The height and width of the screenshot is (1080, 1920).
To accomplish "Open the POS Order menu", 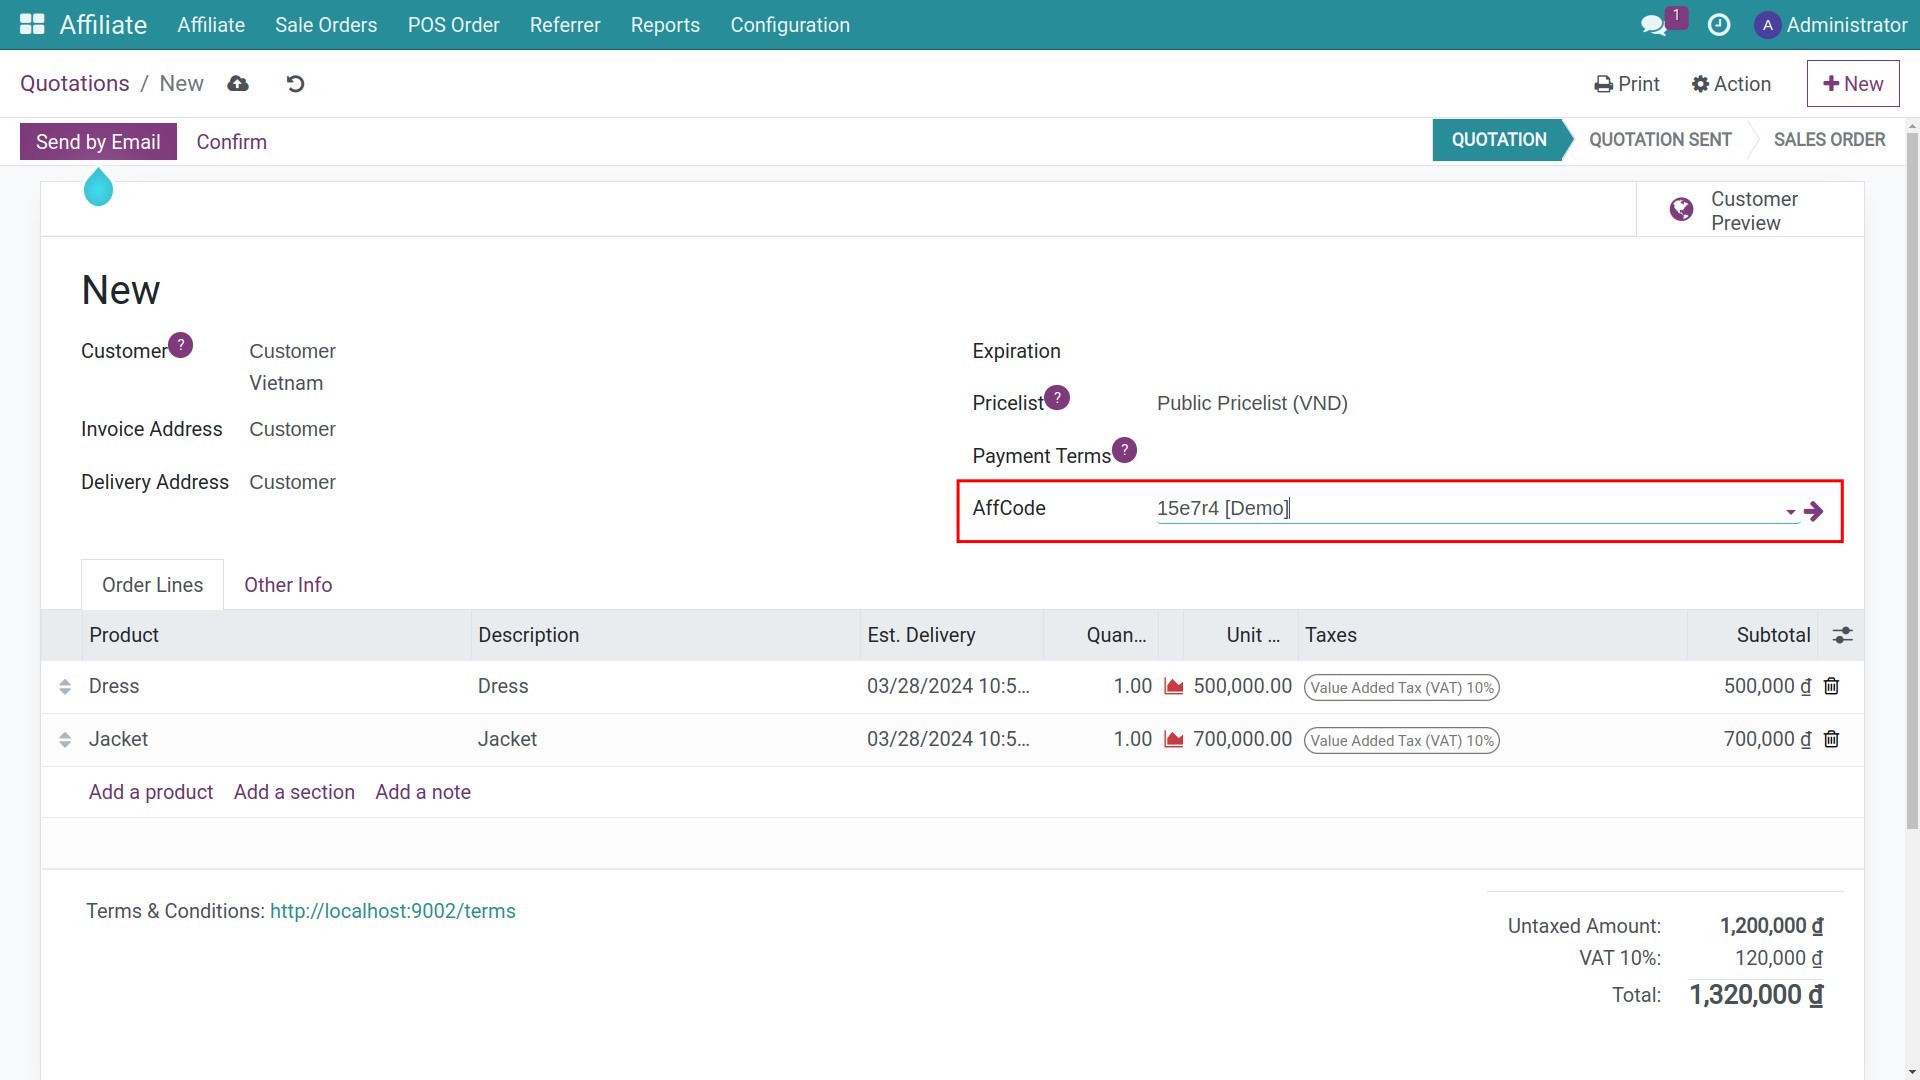I will pyautogui.click(x=453, y=25).
